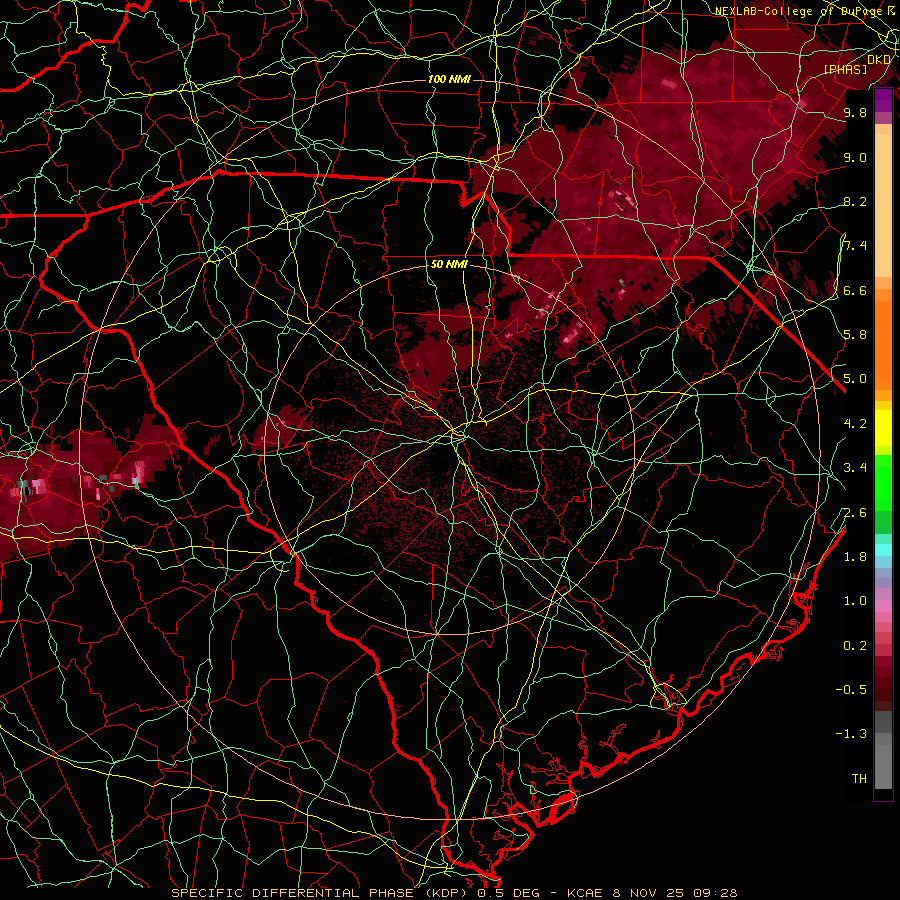Click the "NEXLAB-College of DuPage" credit text
900x900 pixels.
799,11
